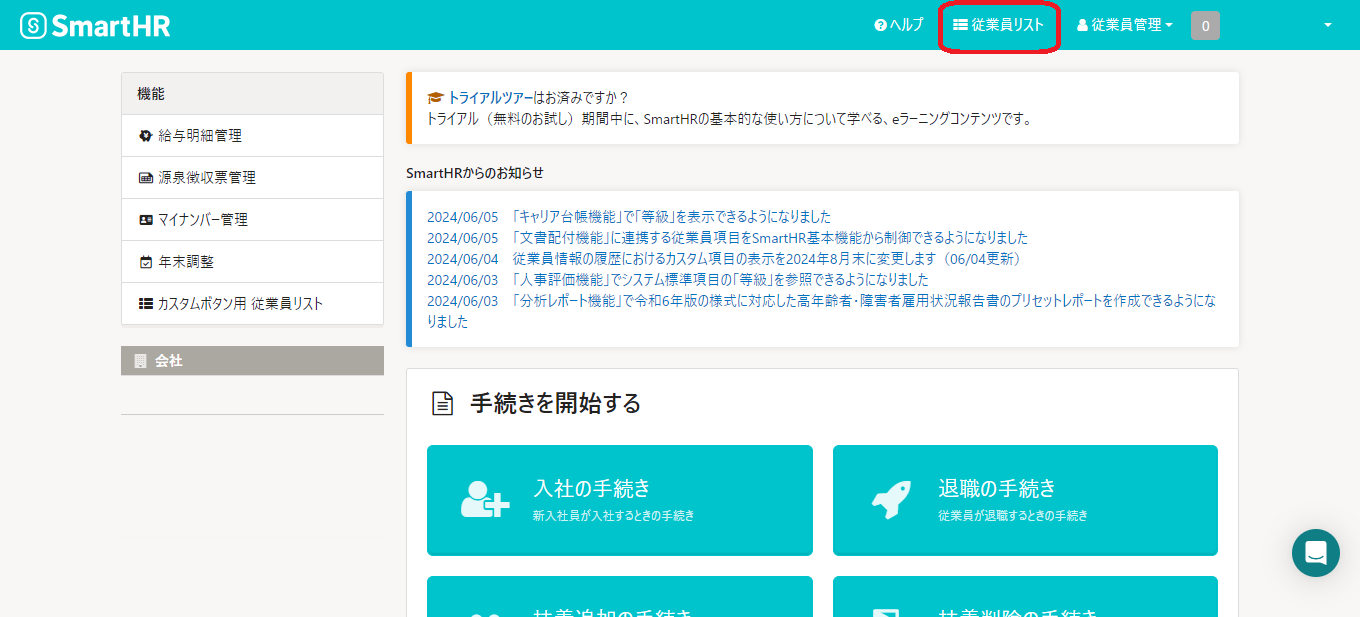This screenshot has width=1360, height=617.
Task: Click the 年末調整 calendar check icon
Action: click(x=146, y=262)
